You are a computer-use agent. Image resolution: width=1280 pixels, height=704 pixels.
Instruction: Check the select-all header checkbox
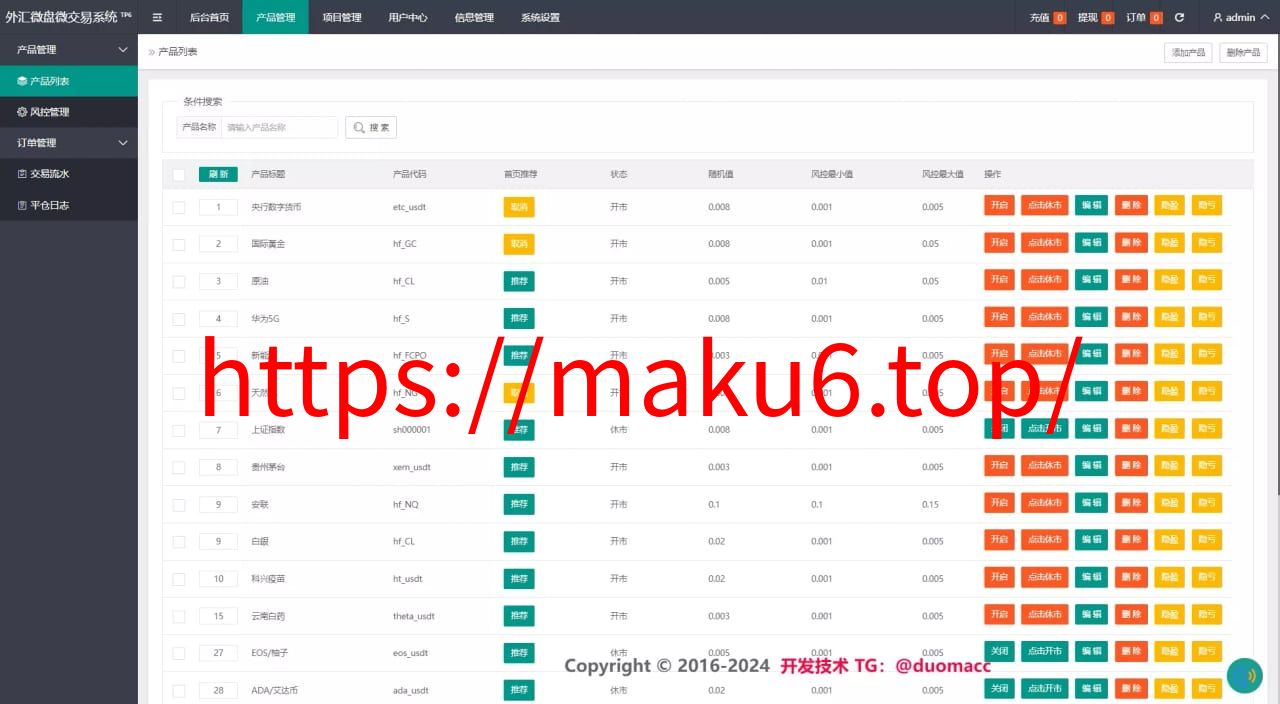(179, 175)
